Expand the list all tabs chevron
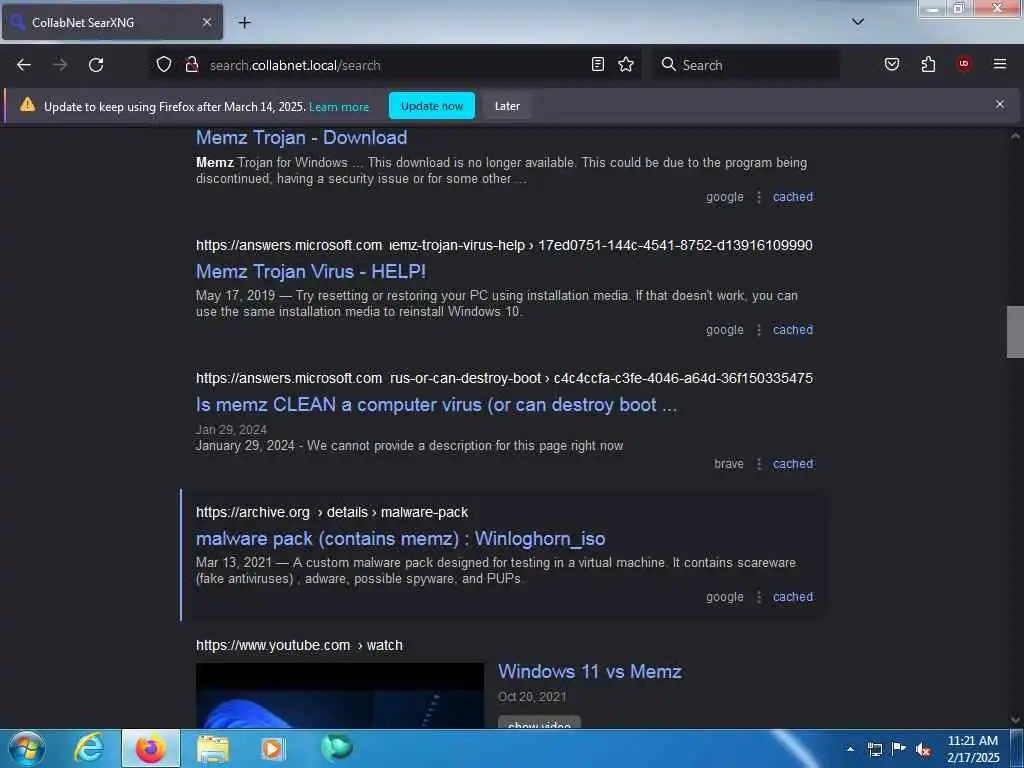1024x768 pixels. pos(858,22)
